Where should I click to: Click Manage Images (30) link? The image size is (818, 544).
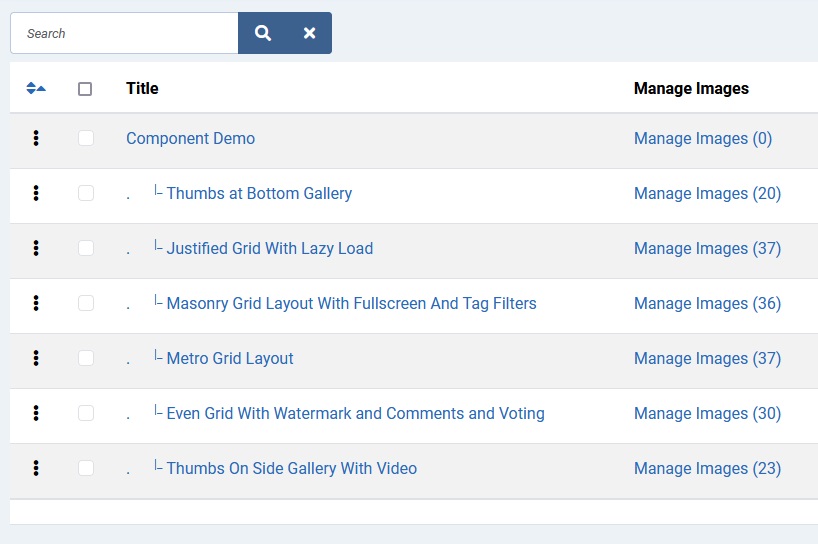tap(707, 413)
